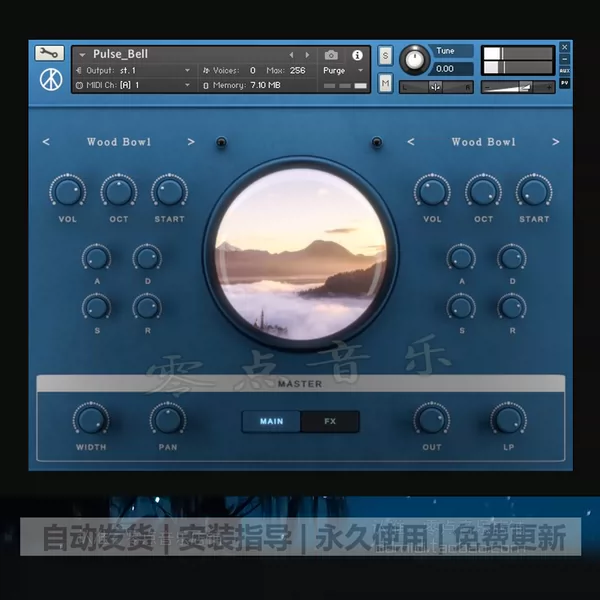Click the right layer OCT knob
The width and height of the screenshot is (600, 600).
(483, 191)
